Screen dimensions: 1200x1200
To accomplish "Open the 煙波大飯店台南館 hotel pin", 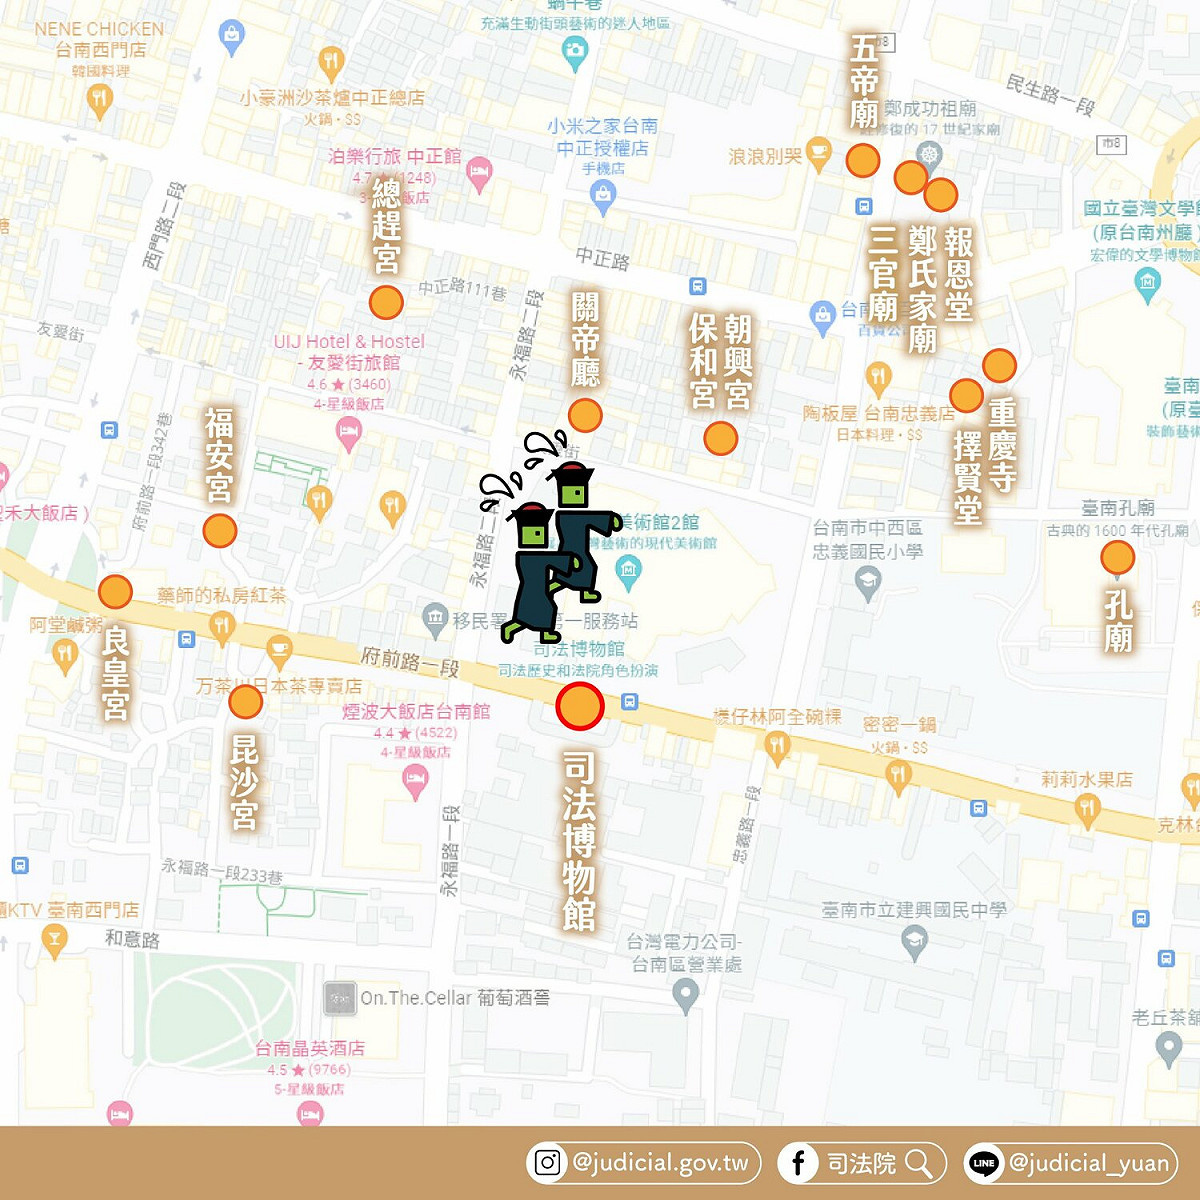I will 415,781.
